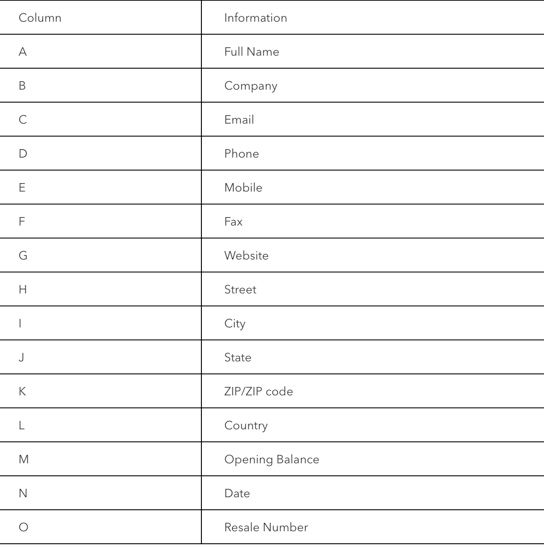Image resolution: width=544 pixels, height=547 pixels.
Task: Select column letter G cell
Action: (100, 255)
